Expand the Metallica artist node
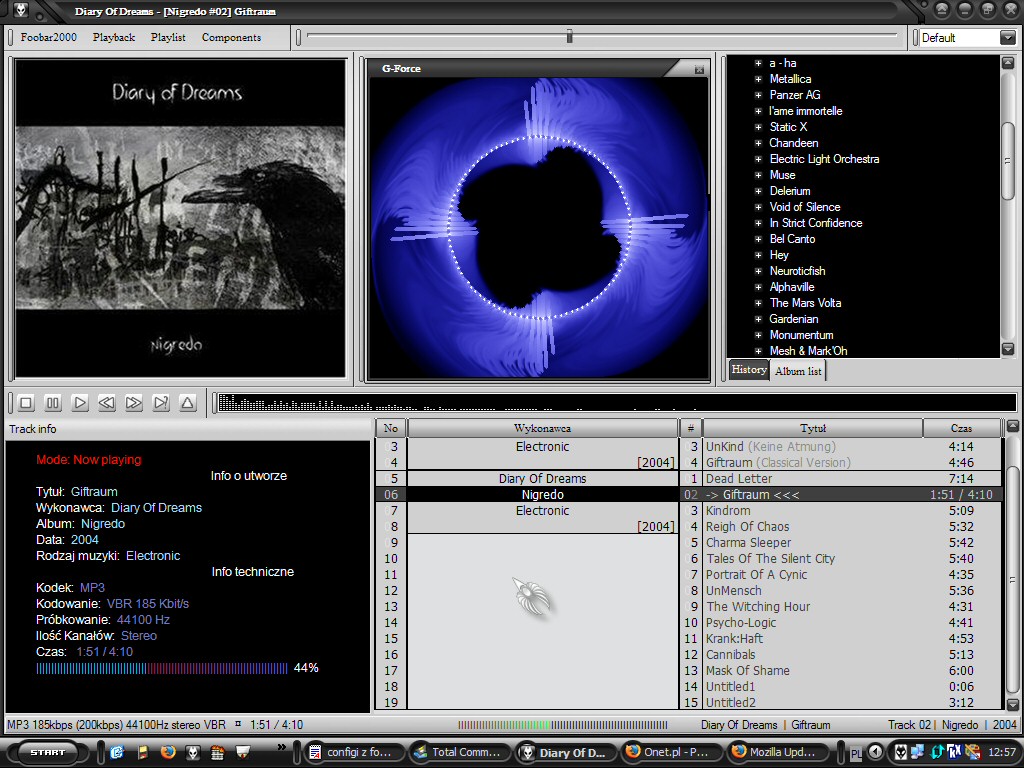Viewport: 1024px width, 768px height. coord(758,79)
